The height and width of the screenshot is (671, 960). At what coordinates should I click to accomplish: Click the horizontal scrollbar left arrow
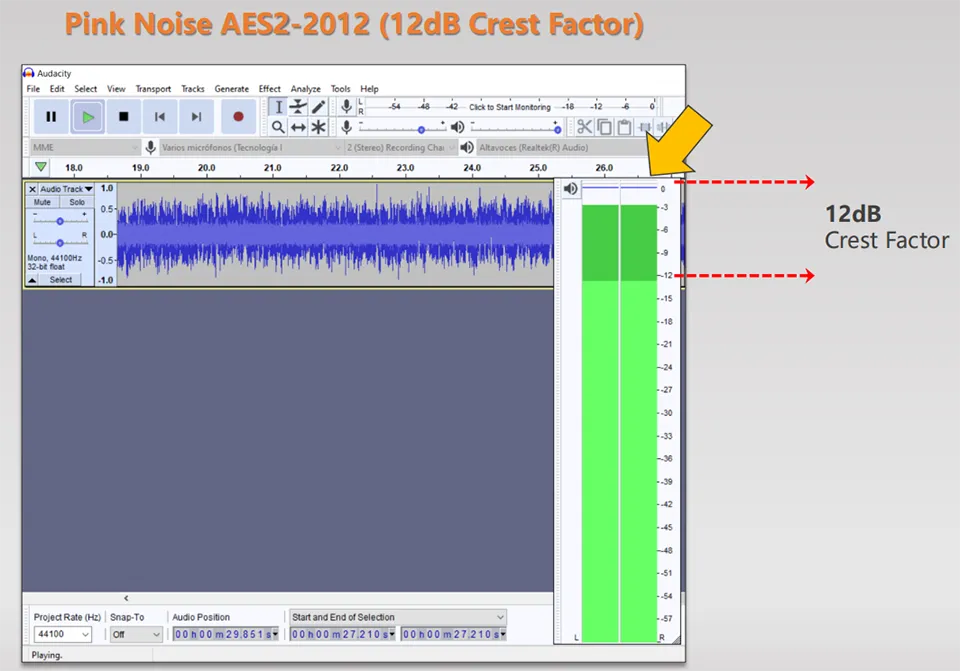click(126, 598)
